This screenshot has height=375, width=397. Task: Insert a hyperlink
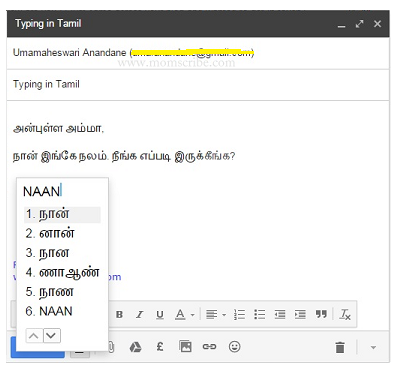[209, 347]
